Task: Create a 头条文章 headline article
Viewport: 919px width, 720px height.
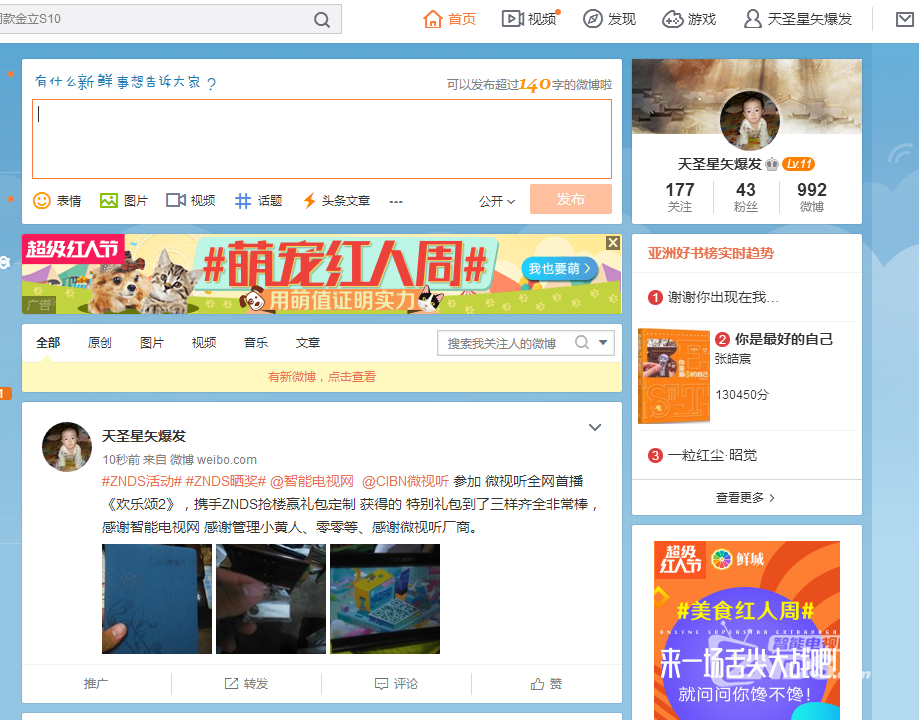Action: click(x=336, y=201)
